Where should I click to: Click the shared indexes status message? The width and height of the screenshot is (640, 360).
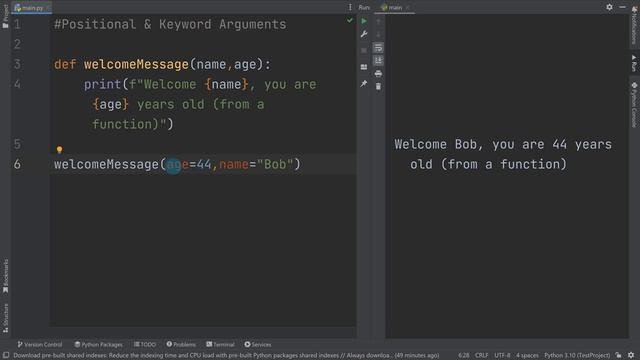point(226,356)
